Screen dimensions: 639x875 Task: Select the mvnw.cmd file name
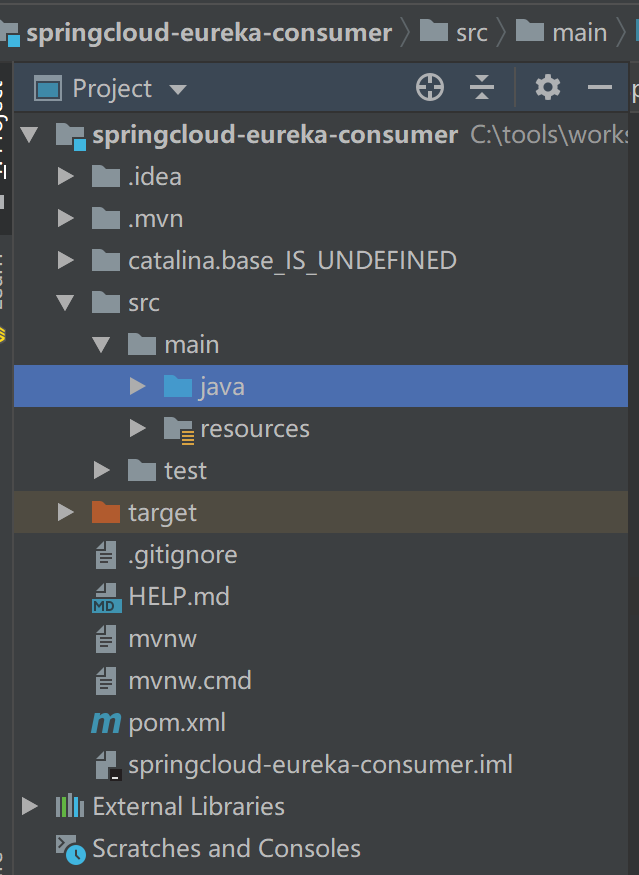190,681
